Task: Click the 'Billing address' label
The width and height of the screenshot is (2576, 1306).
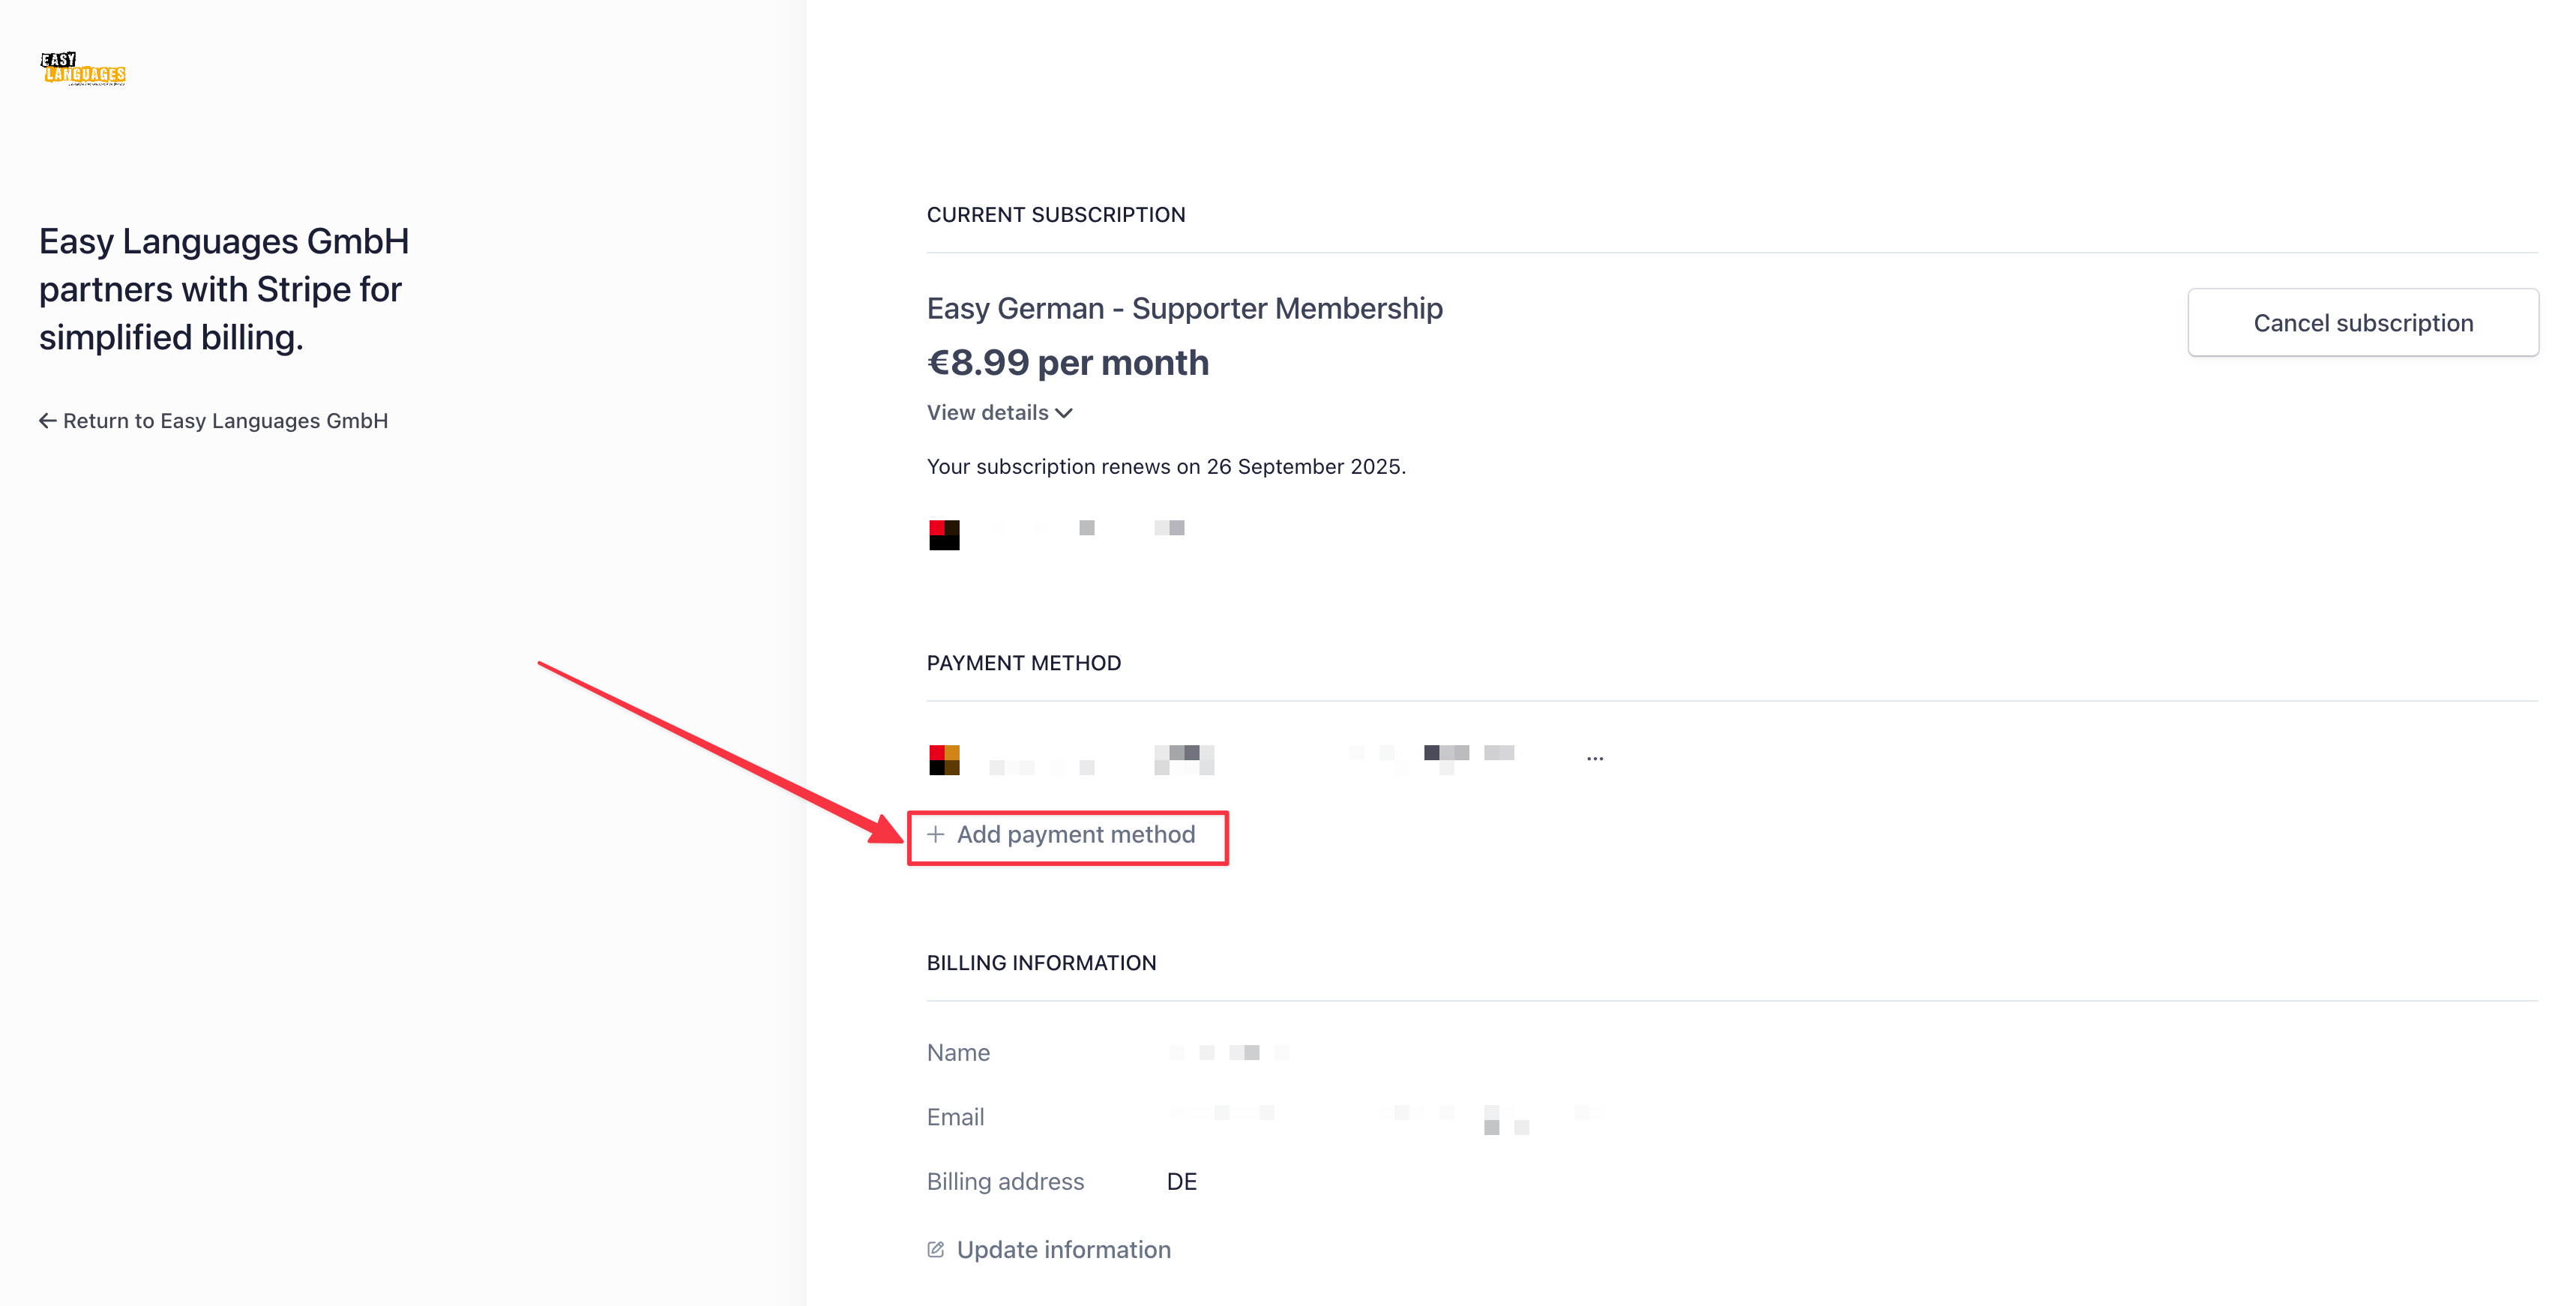Action: (1005, 1182)
